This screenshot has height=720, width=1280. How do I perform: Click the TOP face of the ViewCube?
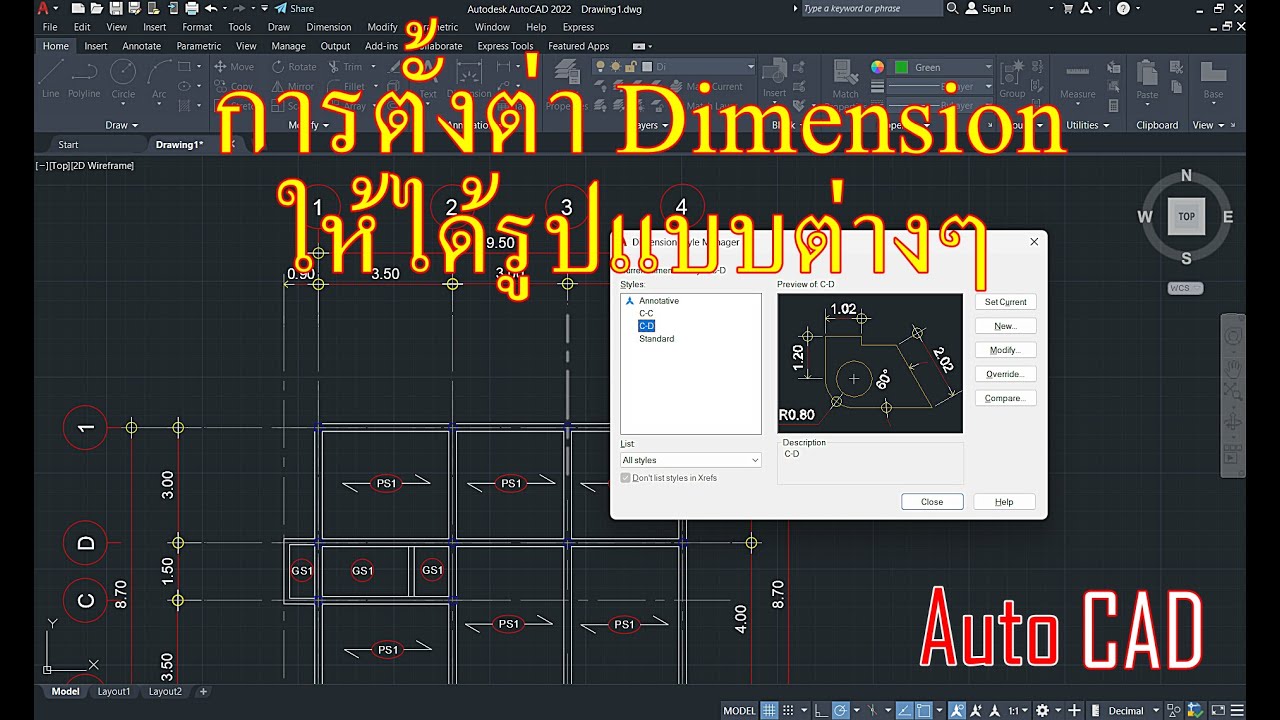click(x=1186, y=216)
